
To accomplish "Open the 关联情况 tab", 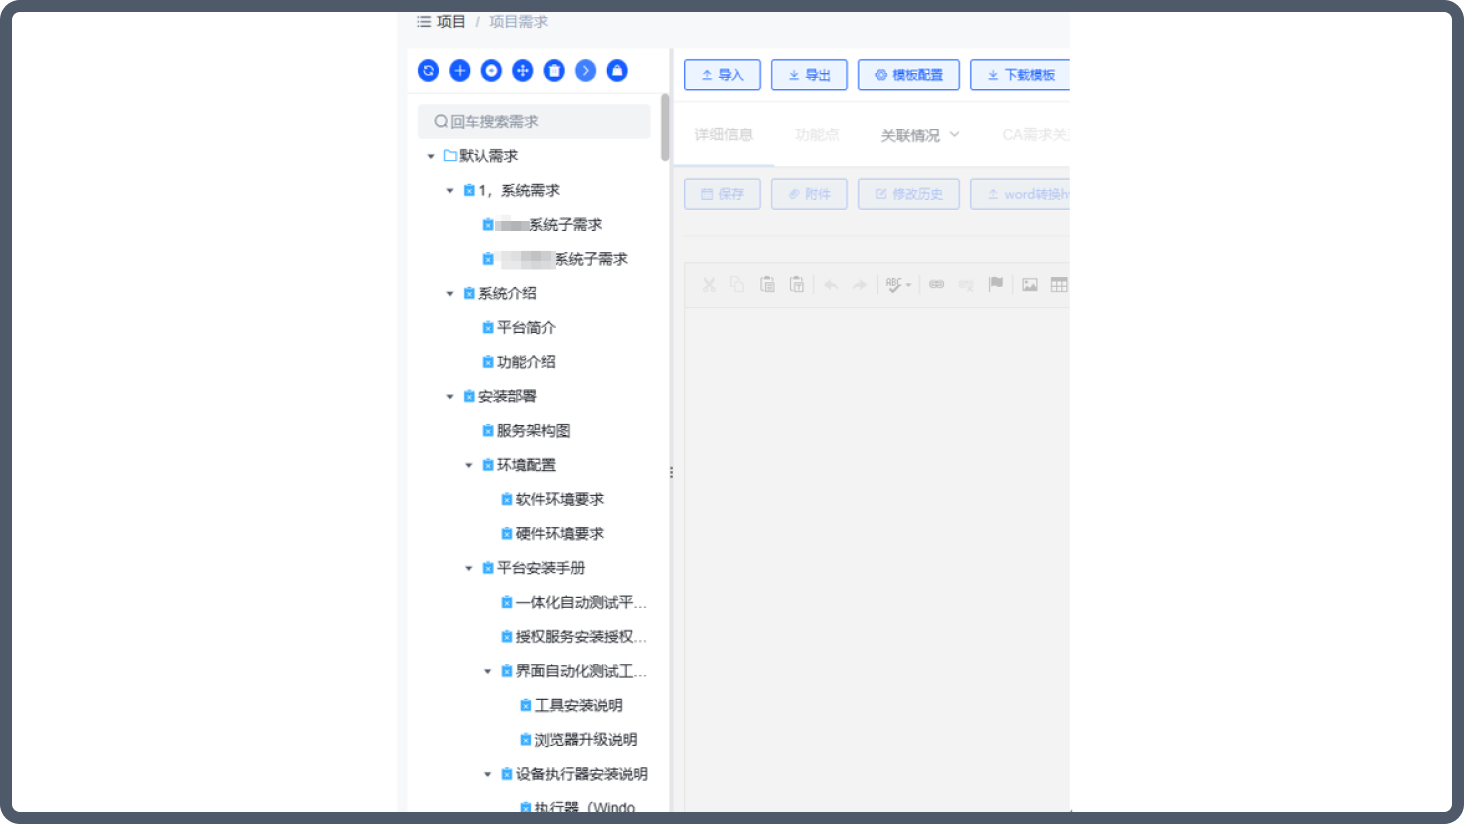I will [910, 135].
